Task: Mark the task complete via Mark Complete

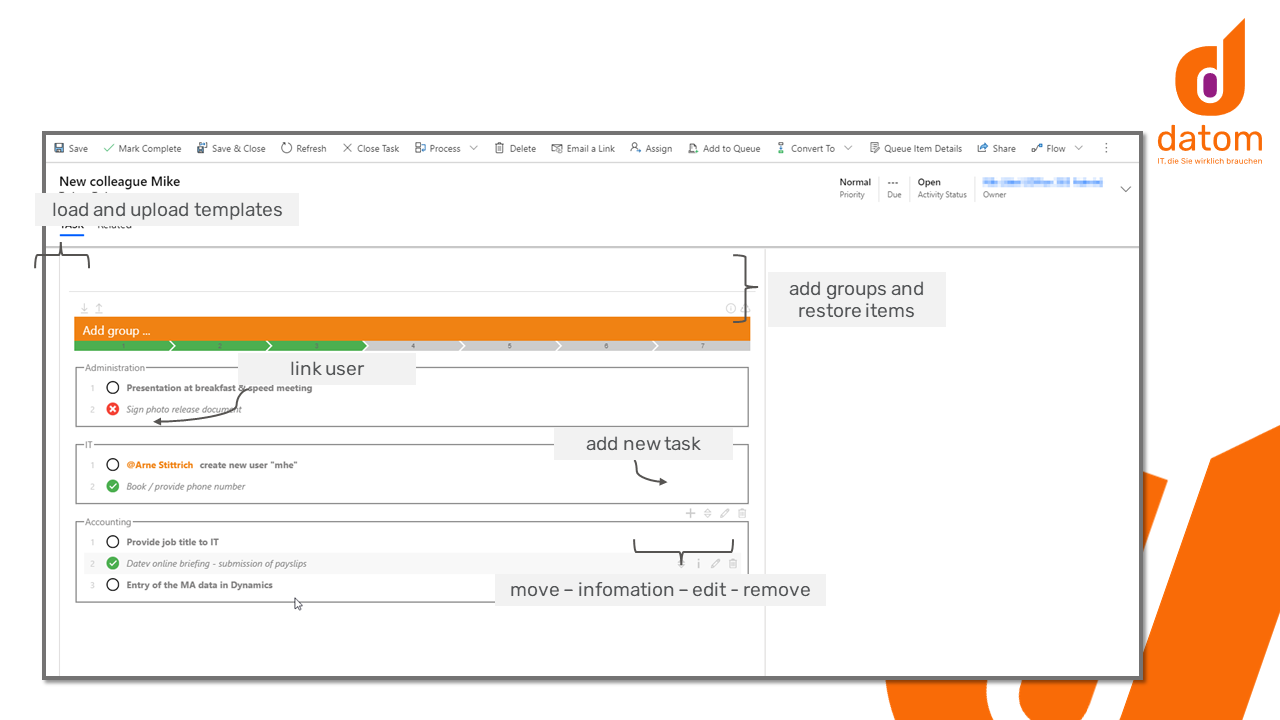Action: [x=142, y=148]
